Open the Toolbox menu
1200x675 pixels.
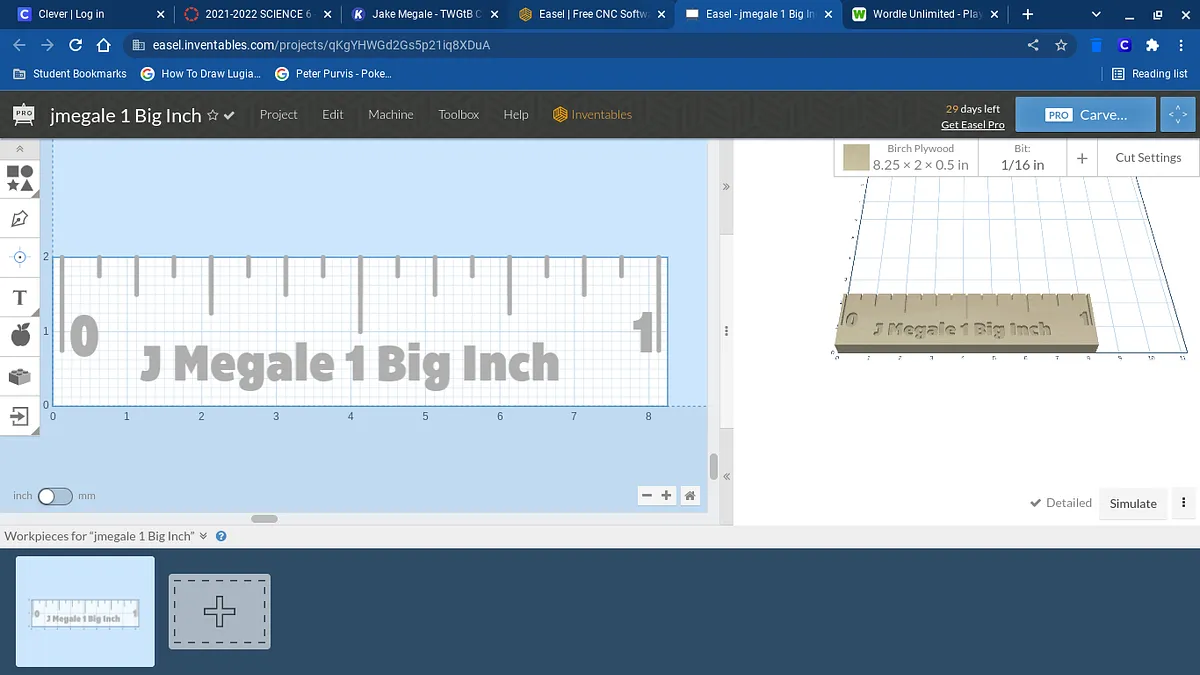coord(458,115)
